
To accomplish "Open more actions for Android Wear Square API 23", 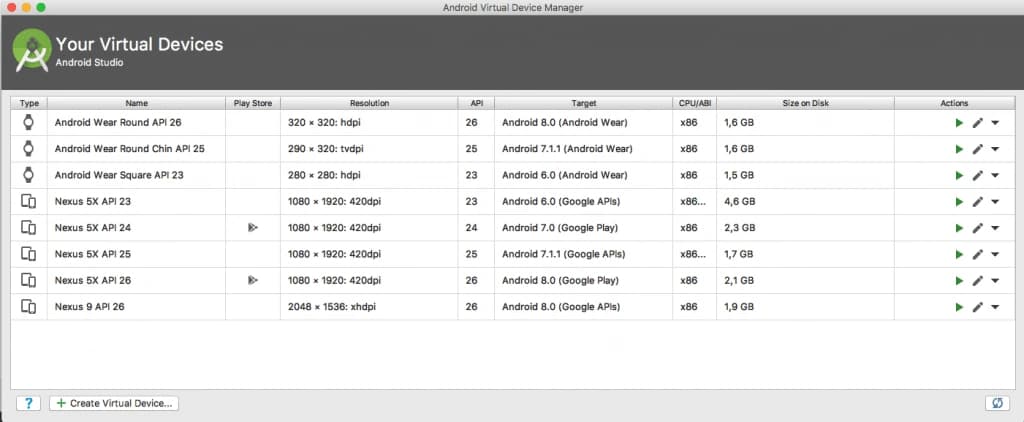I will (x=995, y=175).
